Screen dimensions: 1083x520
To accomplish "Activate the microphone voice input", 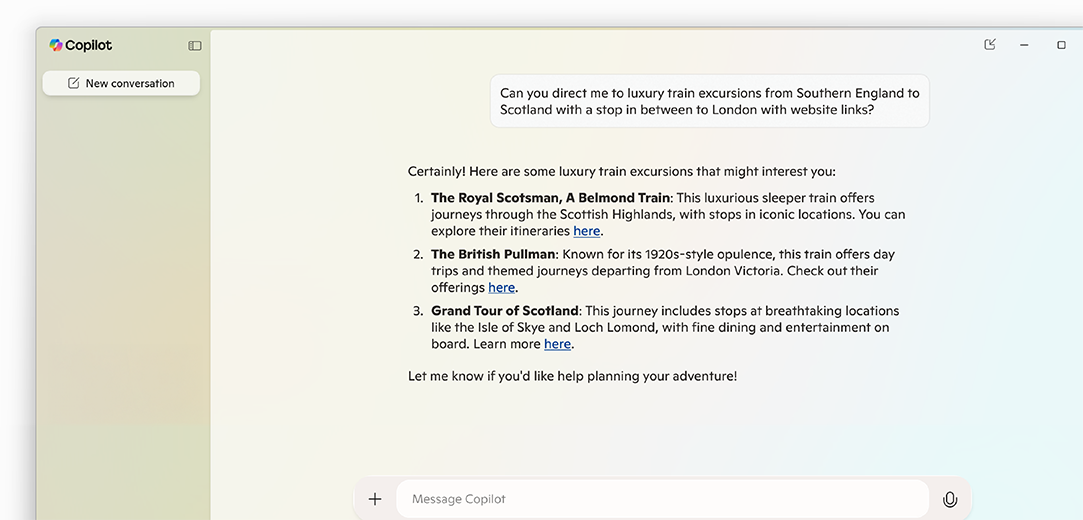I will click(x=950, y=499).
